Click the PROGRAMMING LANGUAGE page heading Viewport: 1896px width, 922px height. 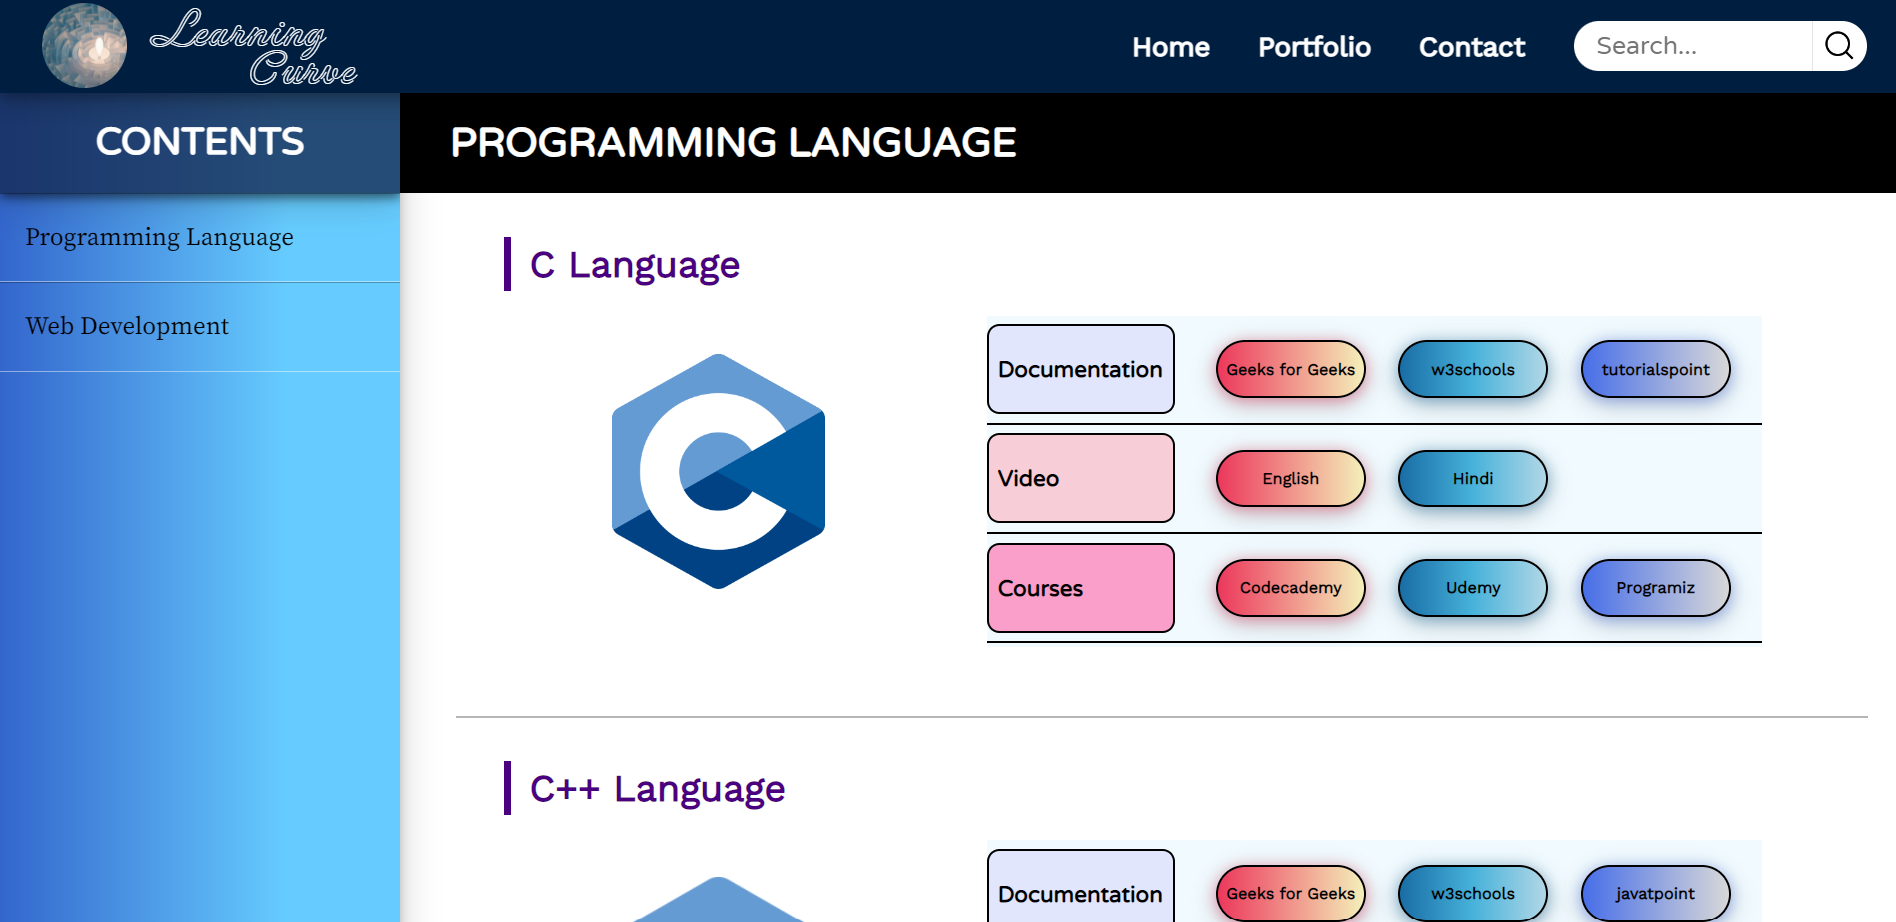(733, 143)
